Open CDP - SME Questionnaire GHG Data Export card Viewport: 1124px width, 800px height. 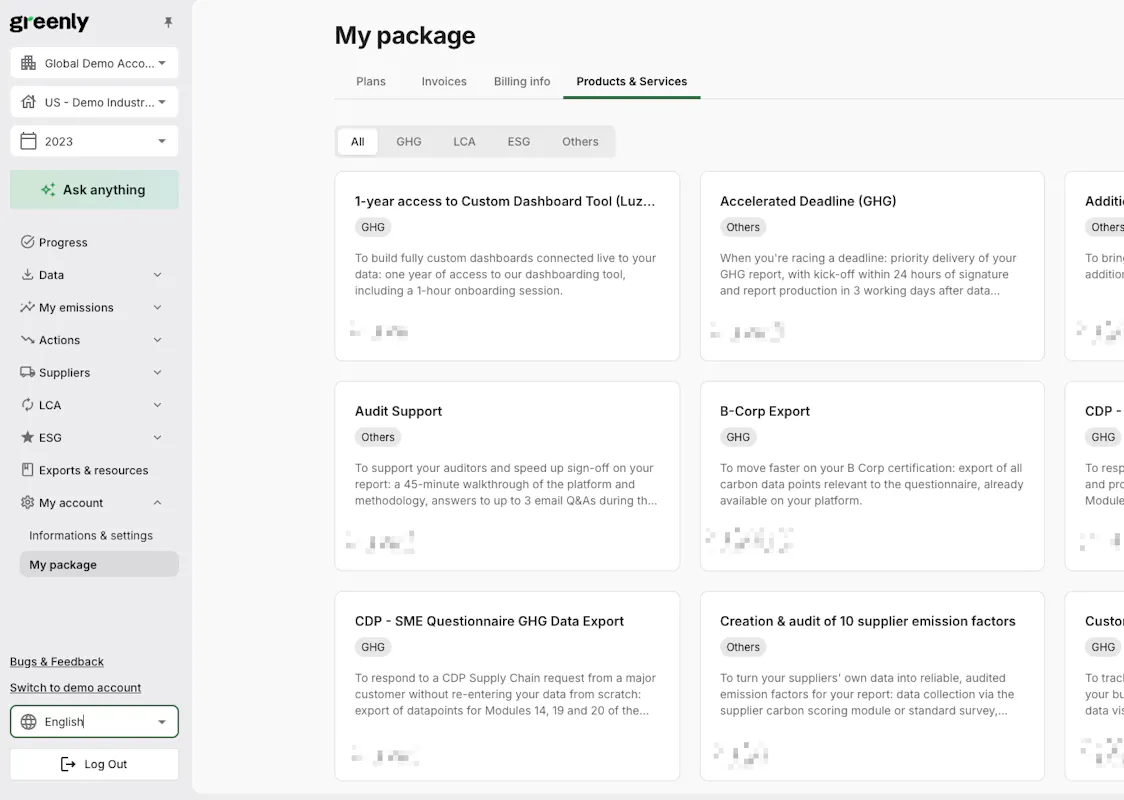click(507, 686)
